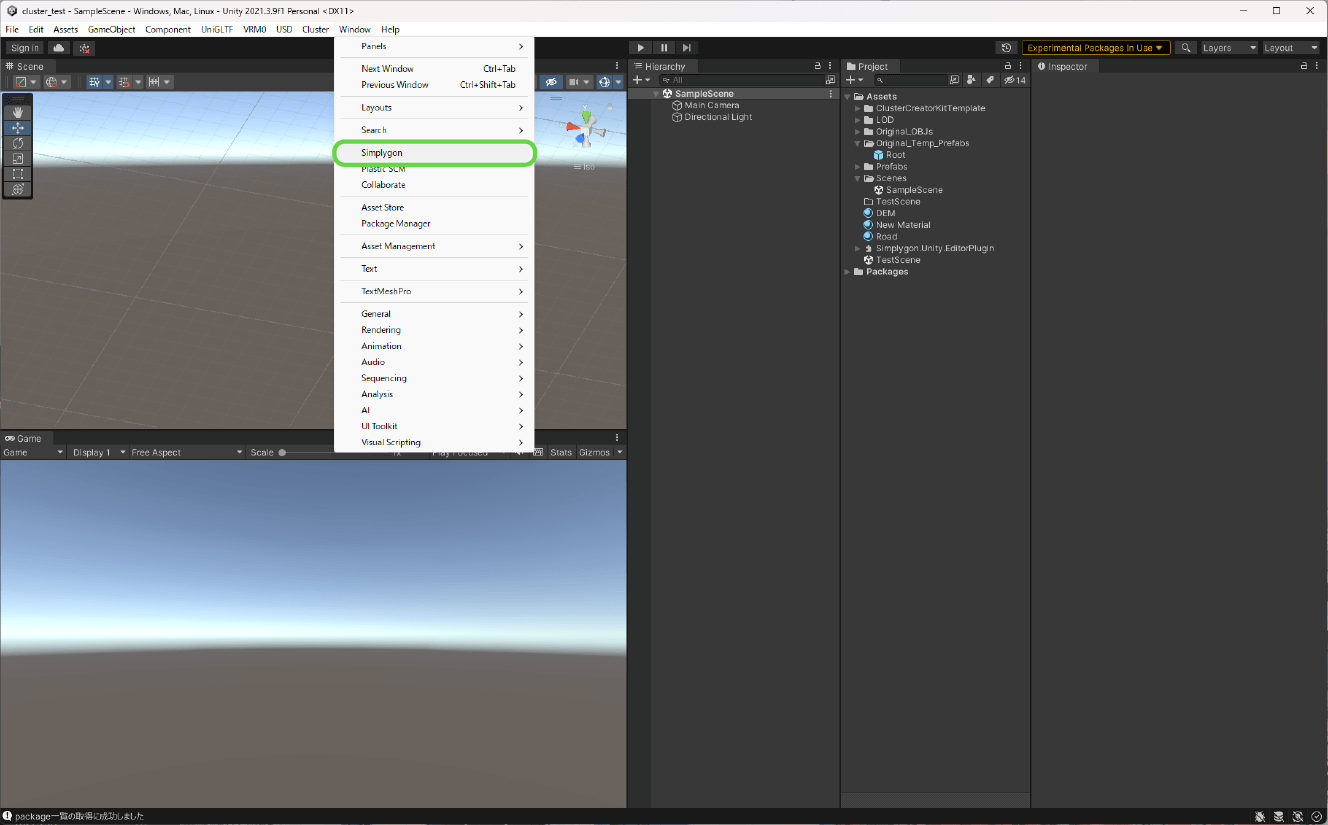The width and height of the screenshot is (1328, 825).
Task: Select the Scale tool in Scene
Action: pyautogui.click(x=18, y=158)
